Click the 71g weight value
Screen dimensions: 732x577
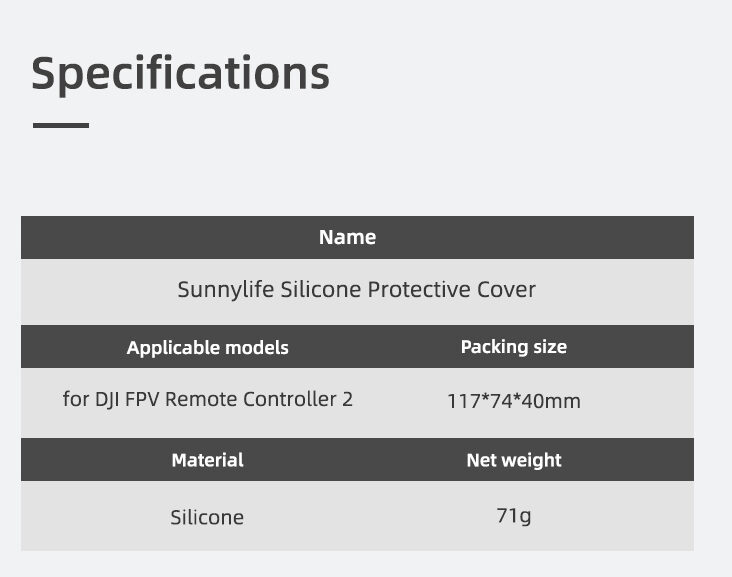click(x=513, y=517)
